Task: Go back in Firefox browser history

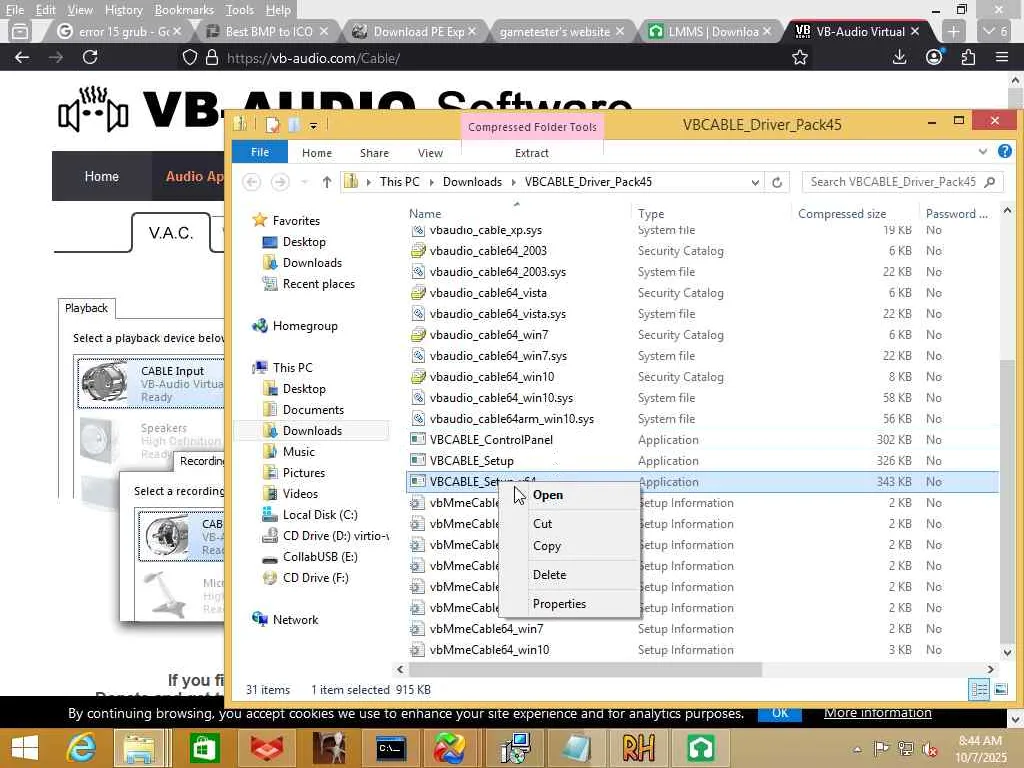Action: (22, 57)
